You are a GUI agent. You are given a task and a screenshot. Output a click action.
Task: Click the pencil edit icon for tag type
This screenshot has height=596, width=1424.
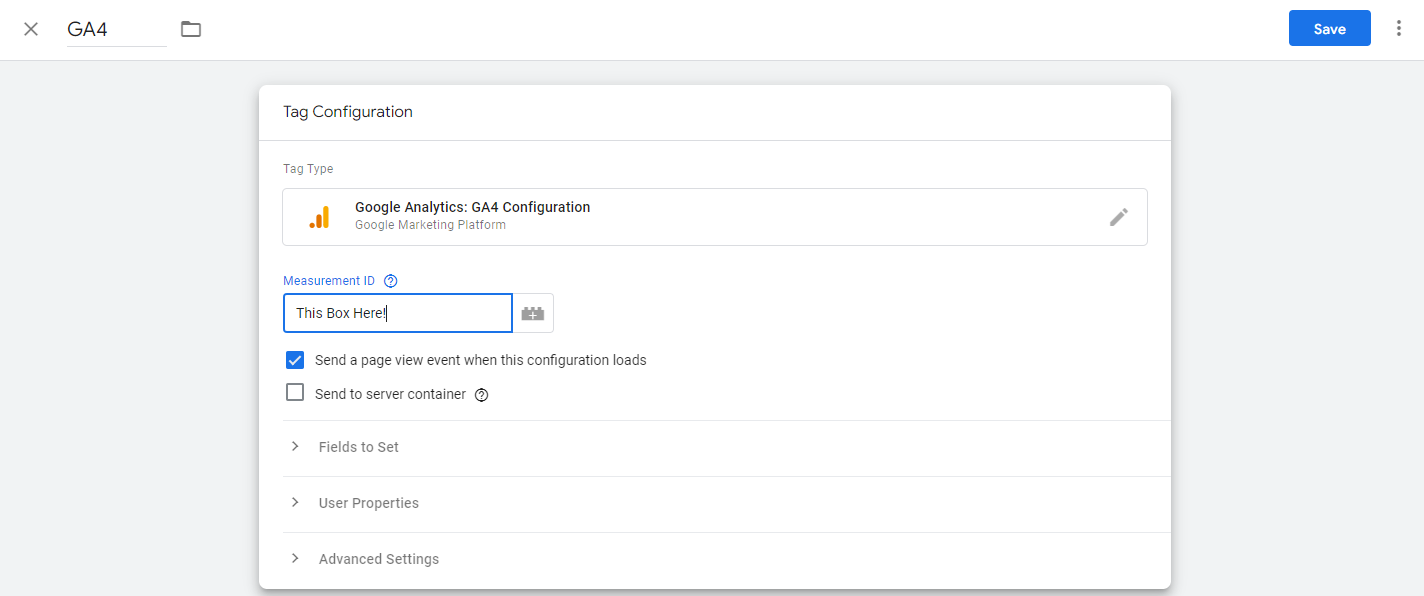coord(1119,217)
